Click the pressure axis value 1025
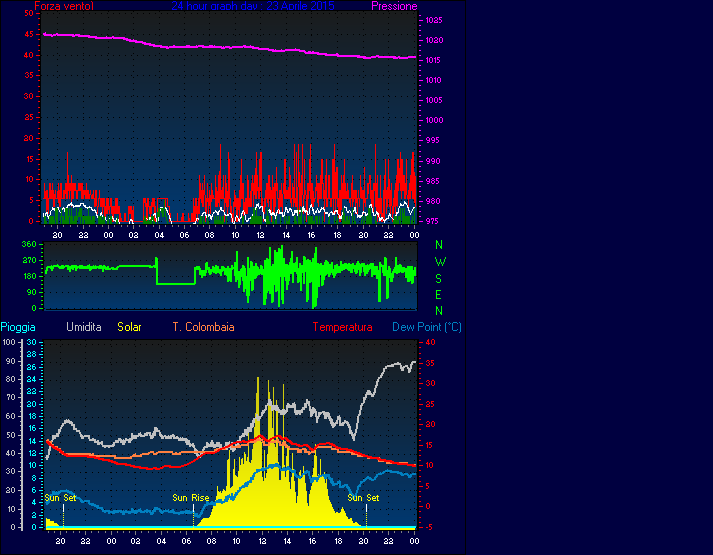This screenshot has width=713, height=555. [x=434, y=20]
